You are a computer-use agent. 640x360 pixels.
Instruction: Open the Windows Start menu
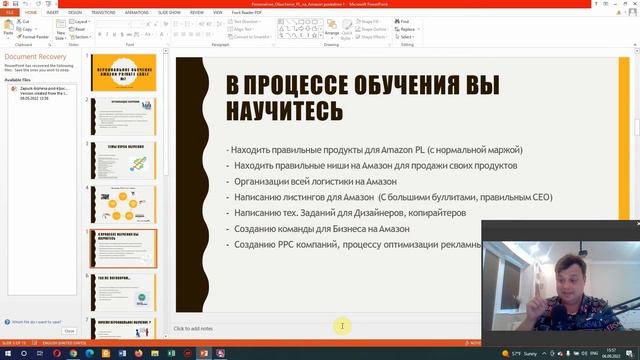[7, 353]
